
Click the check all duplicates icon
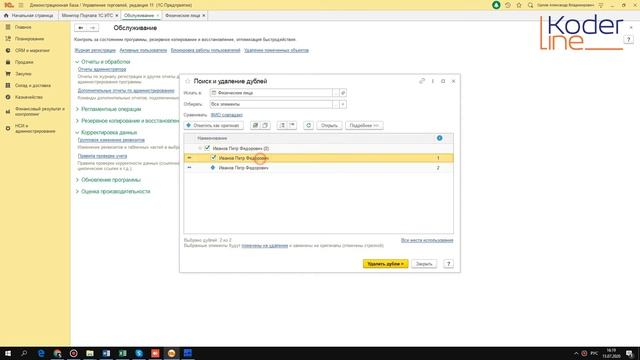click(256, 125)
